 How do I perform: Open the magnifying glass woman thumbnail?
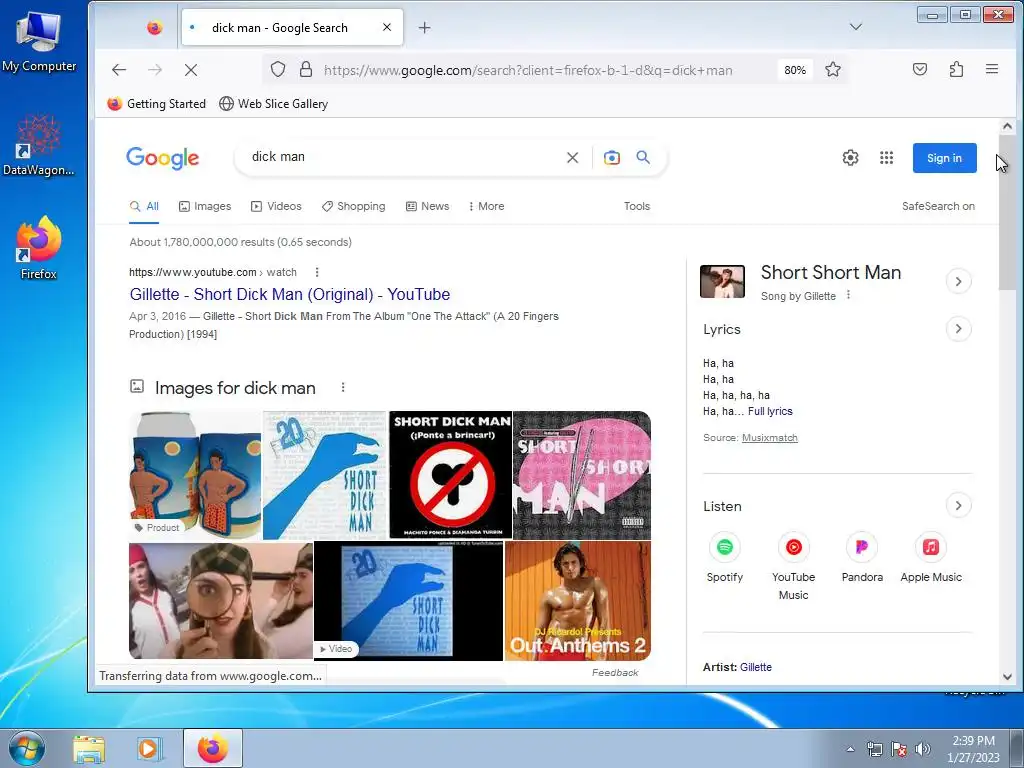pyautogui.click(x=221, y=601)
